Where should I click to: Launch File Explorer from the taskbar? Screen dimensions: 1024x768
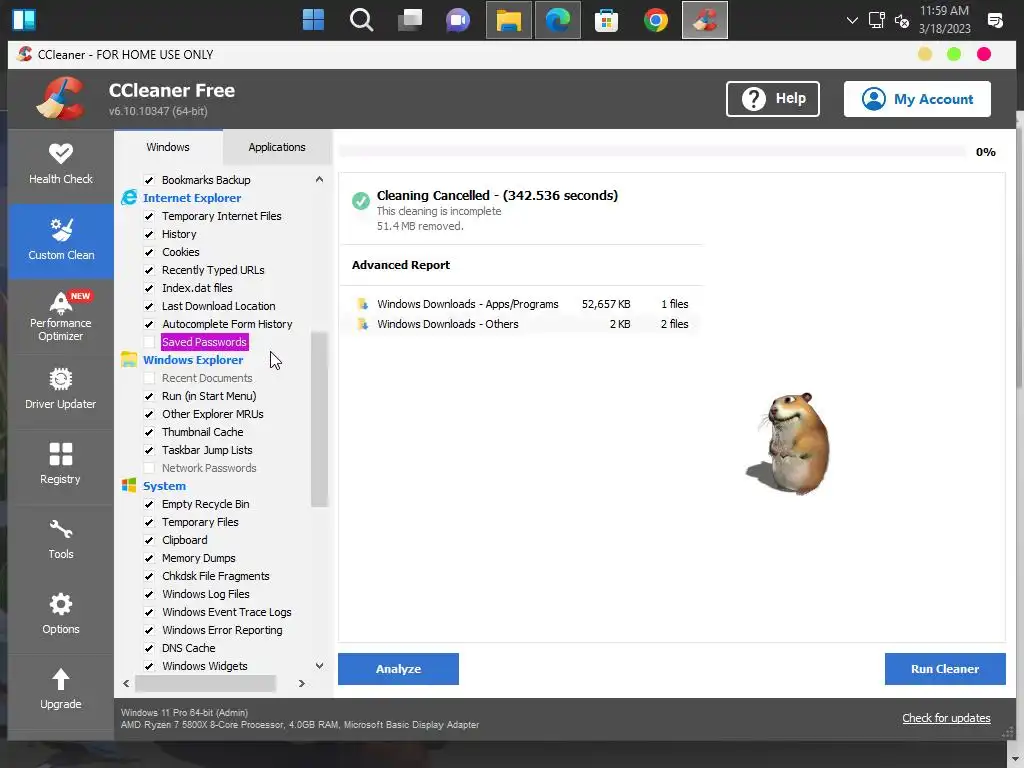pyautogui.click(x=509, y=20)
